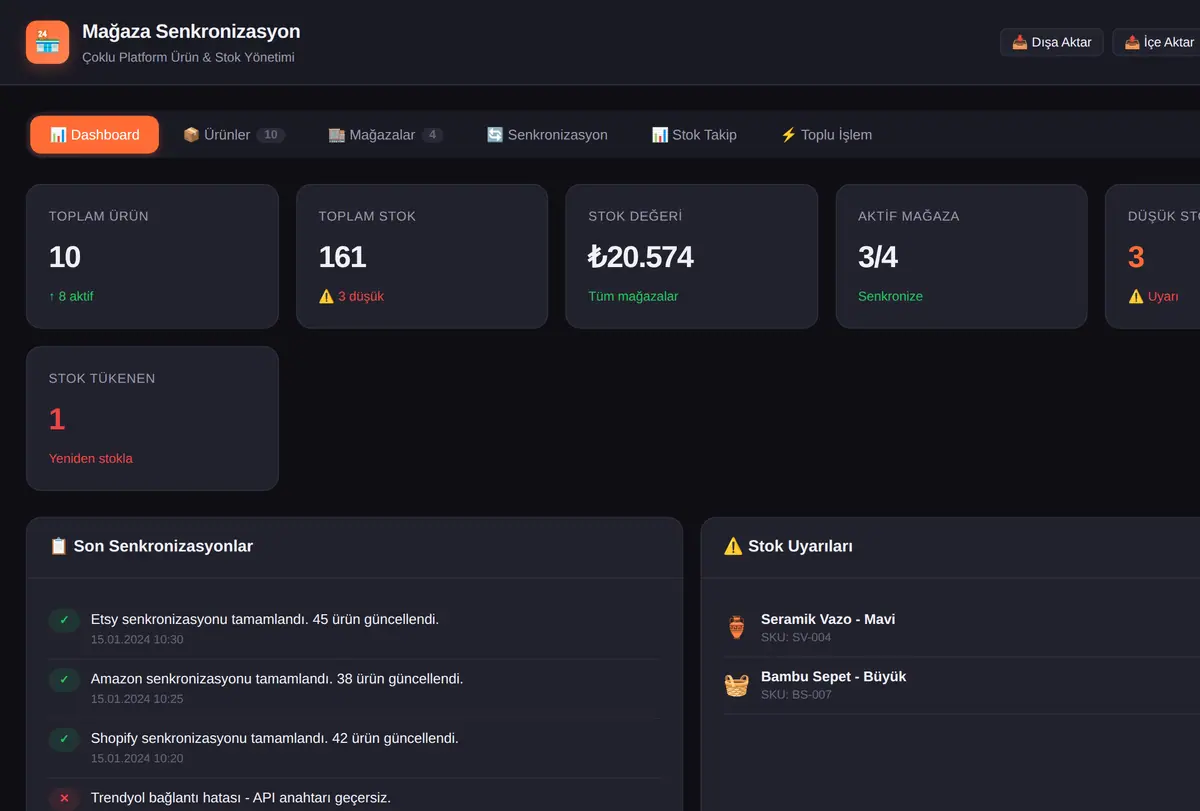Viewport: 1200px width, 811px height.
Task: Click the Seramik Vazo - Mavi product name
Action: tap(828, 619)
